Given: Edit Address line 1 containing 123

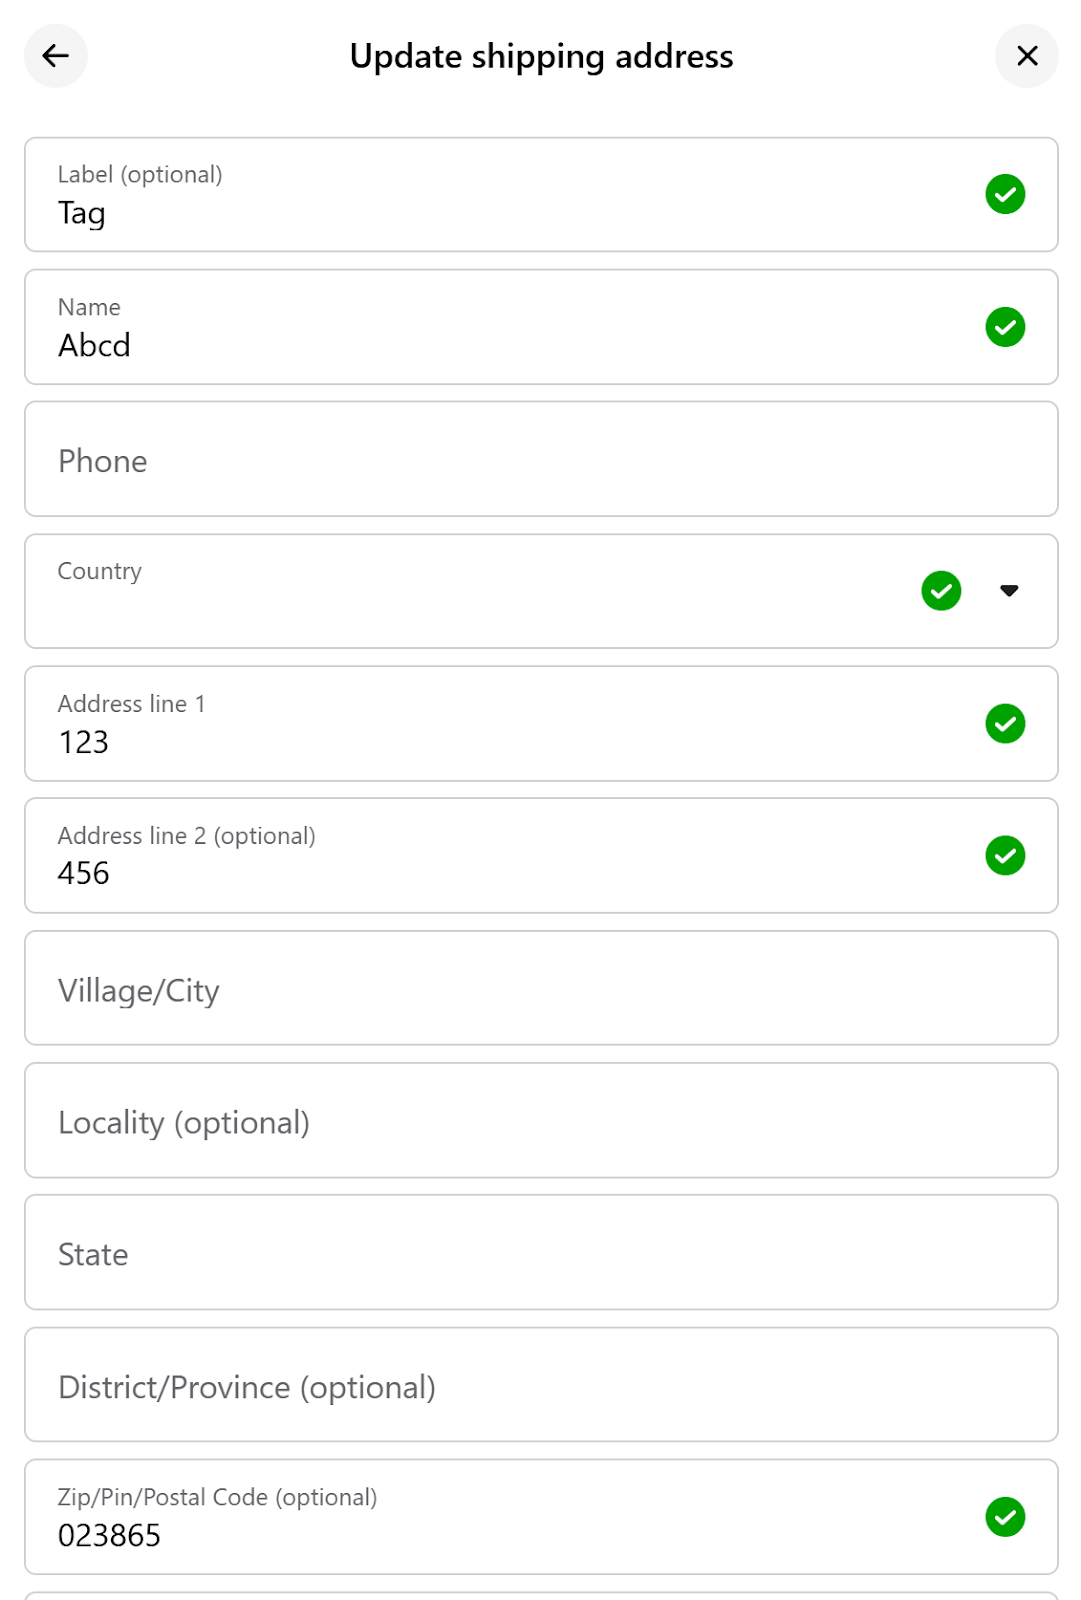Looking at the screenshot, I should (x=541, y=724).
